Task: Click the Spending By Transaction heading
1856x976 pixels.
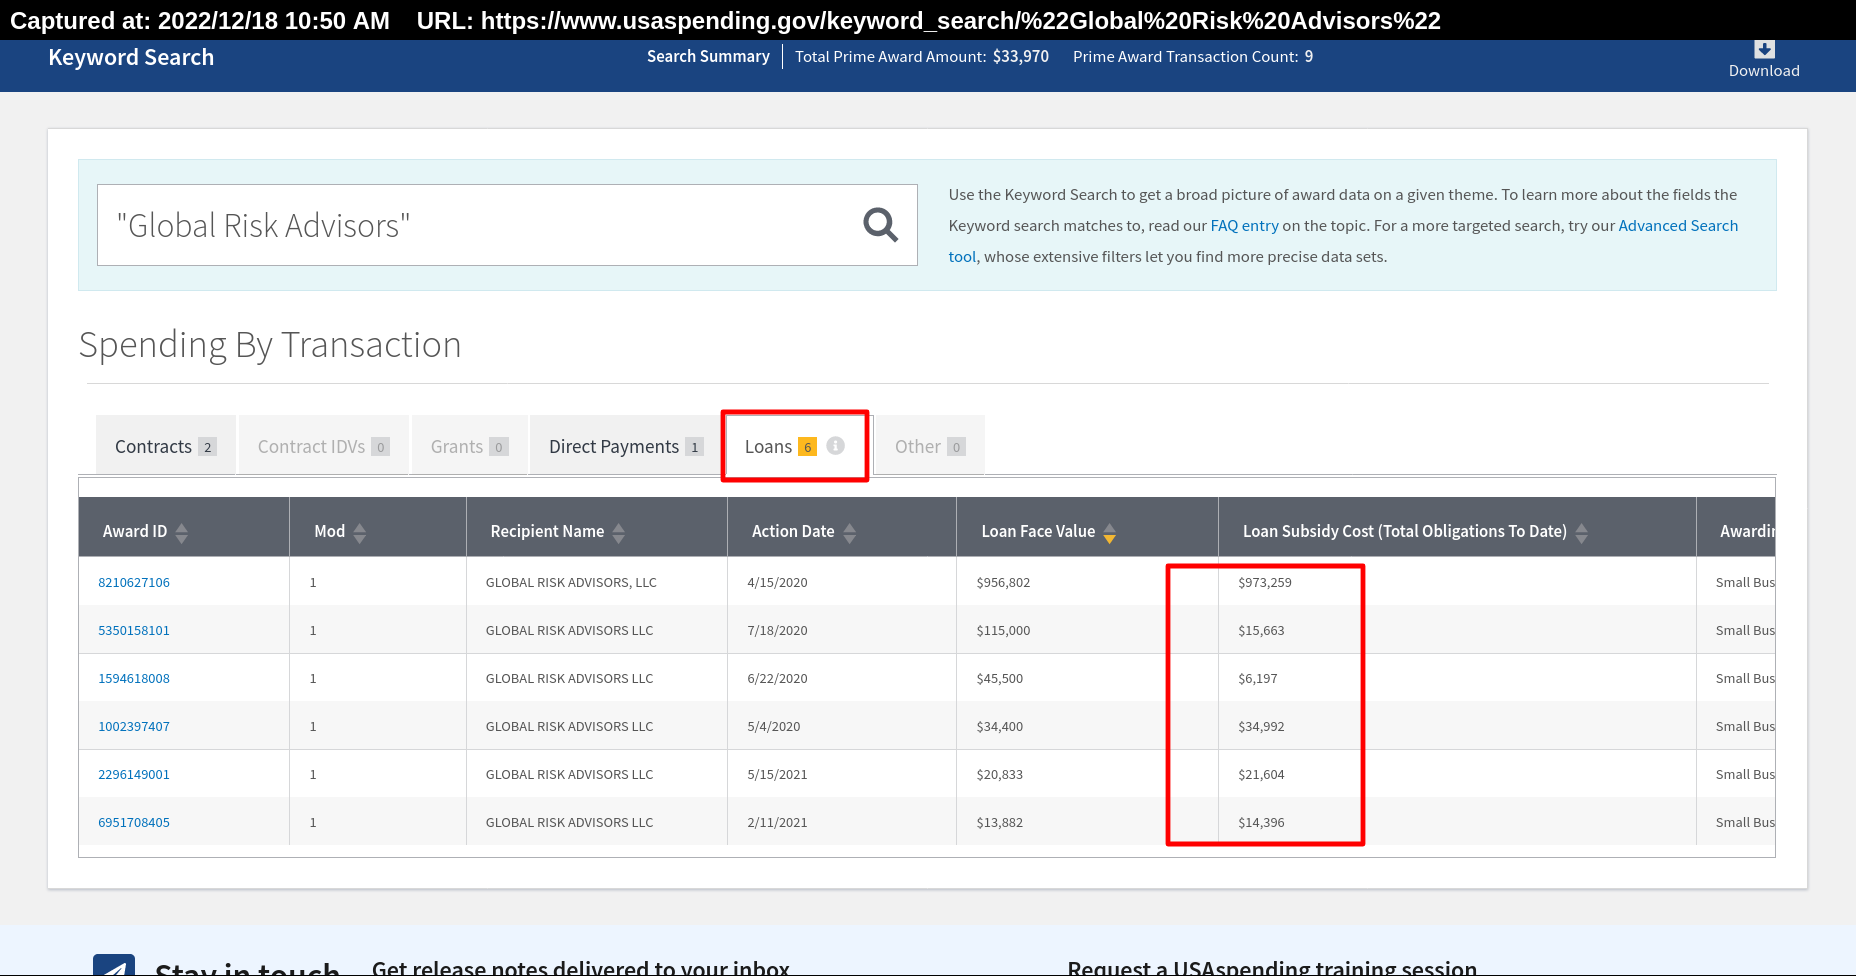Action: pos(270,345)
